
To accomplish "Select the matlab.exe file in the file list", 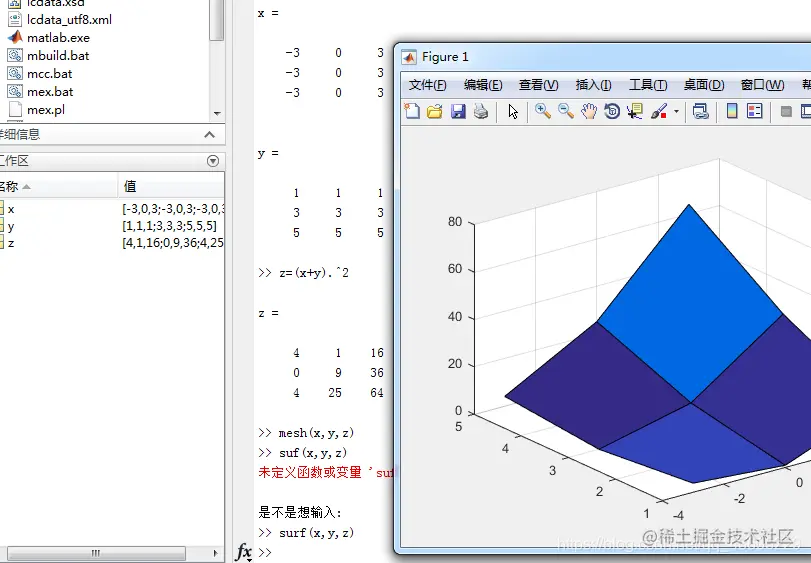I will point(58,38).
